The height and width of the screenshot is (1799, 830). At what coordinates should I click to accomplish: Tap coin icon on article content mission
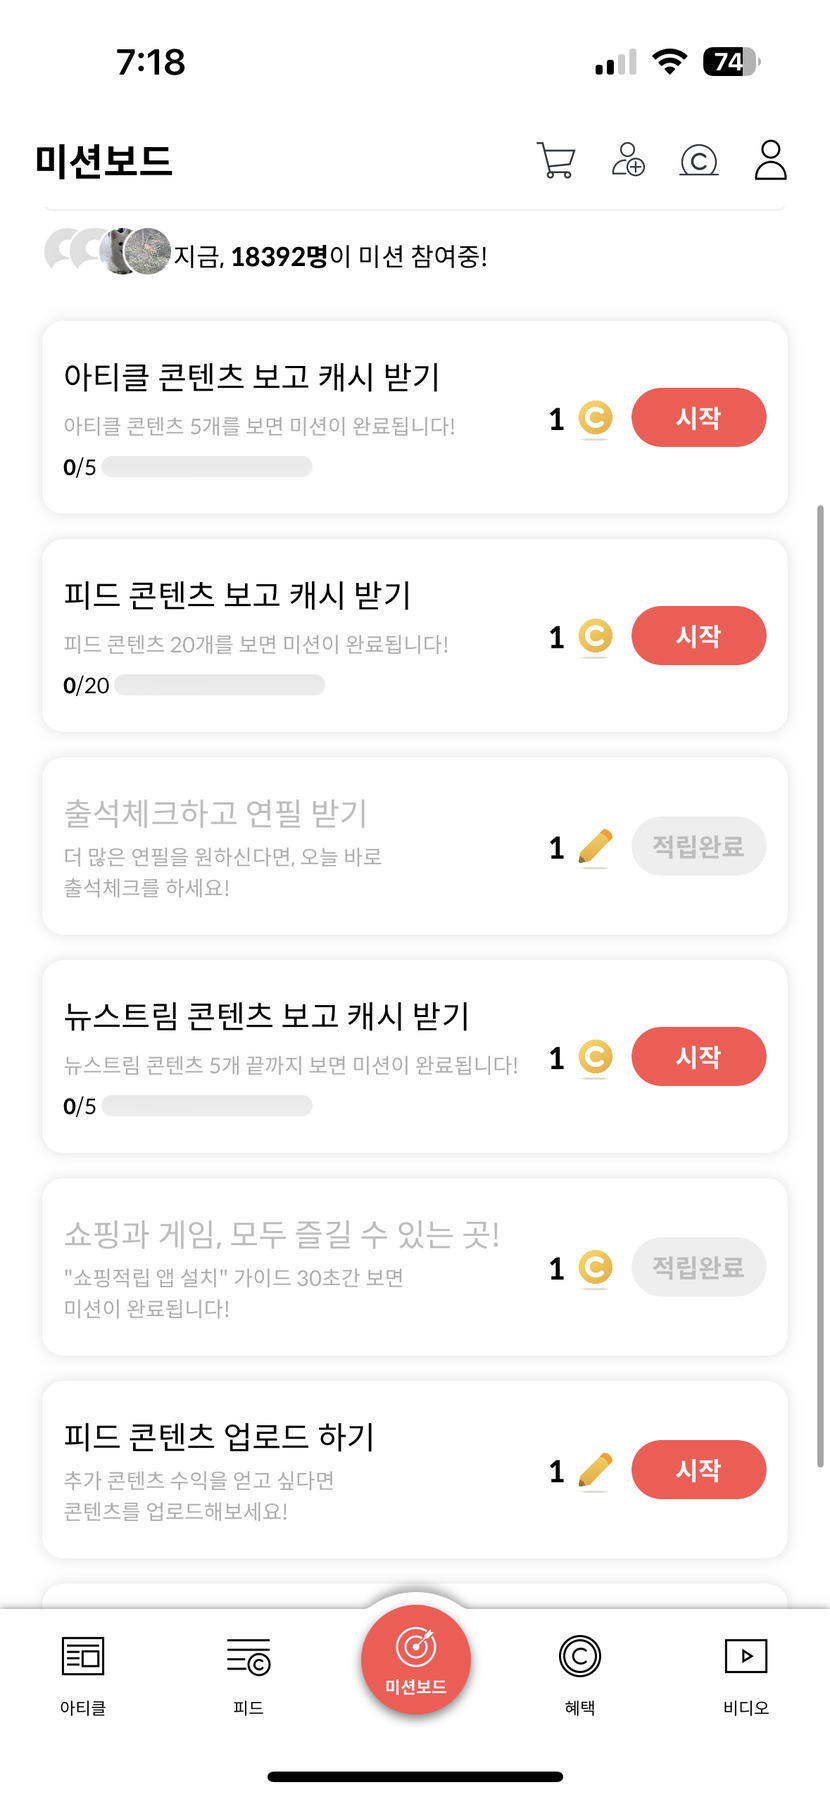[x=595, y=418]
